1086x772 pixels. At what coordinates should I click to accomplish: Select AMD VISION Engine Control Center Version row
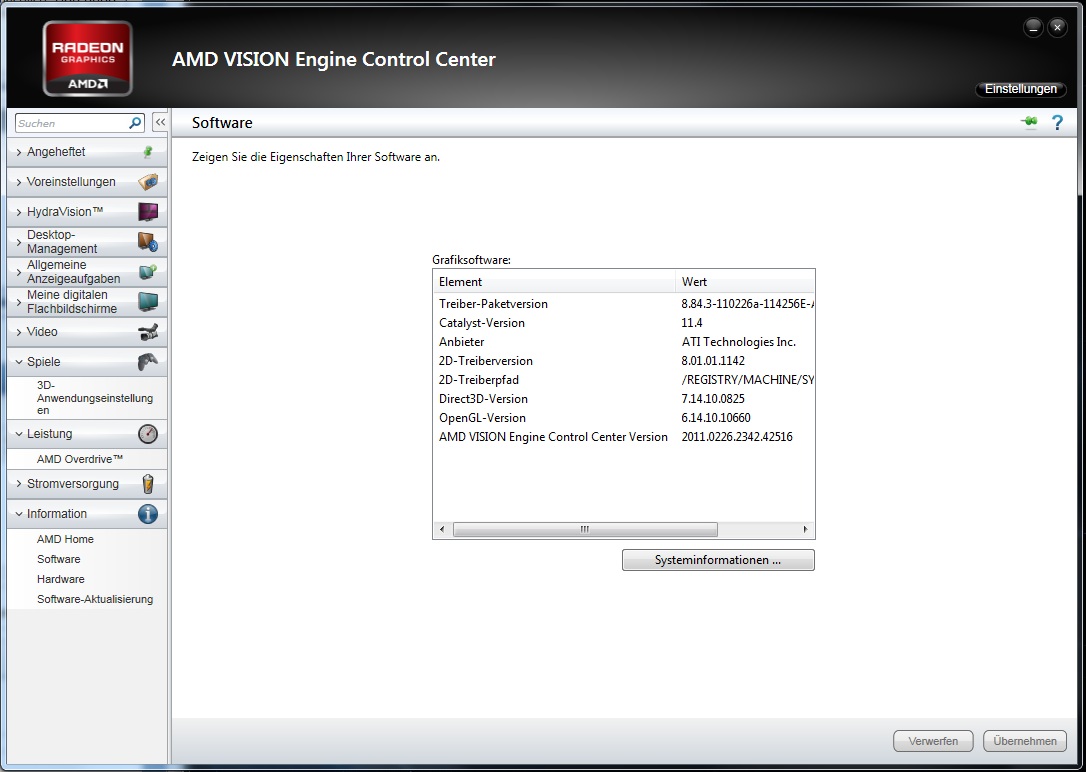623,437
